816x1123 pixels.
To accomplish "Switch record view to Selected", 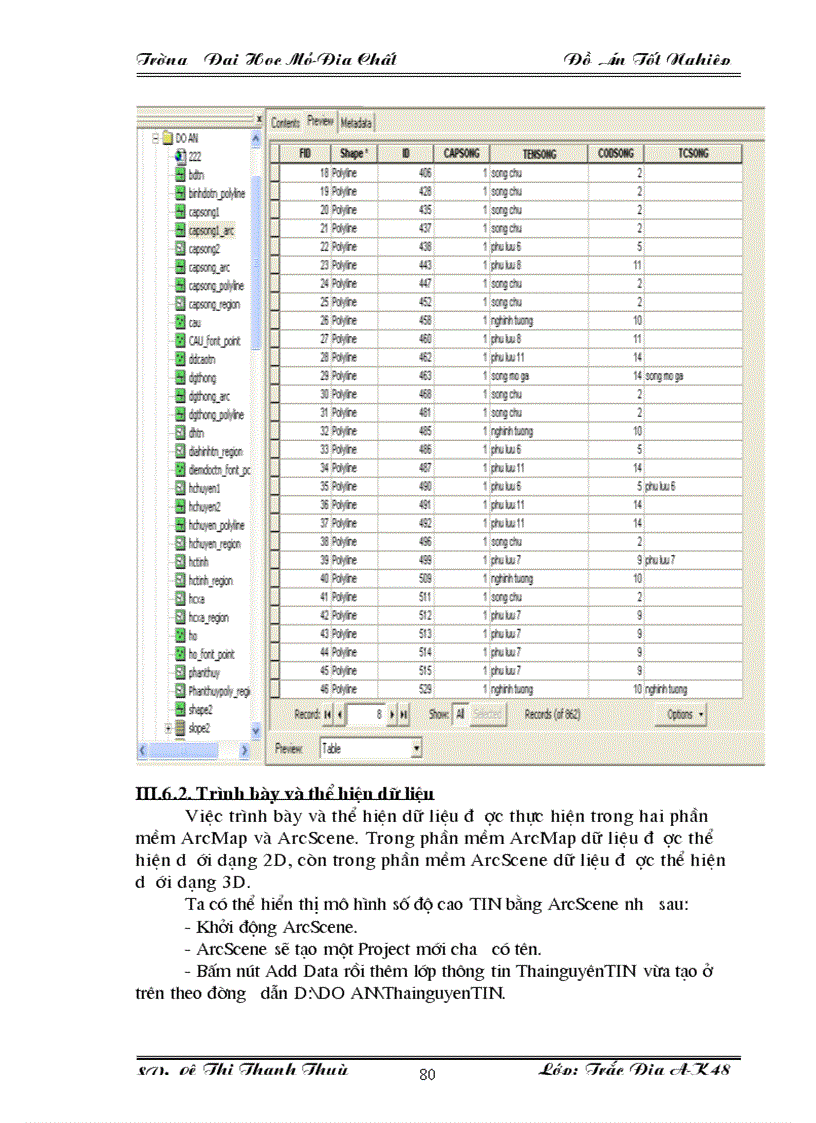I will pyautogui.click(x=487, y=714).
